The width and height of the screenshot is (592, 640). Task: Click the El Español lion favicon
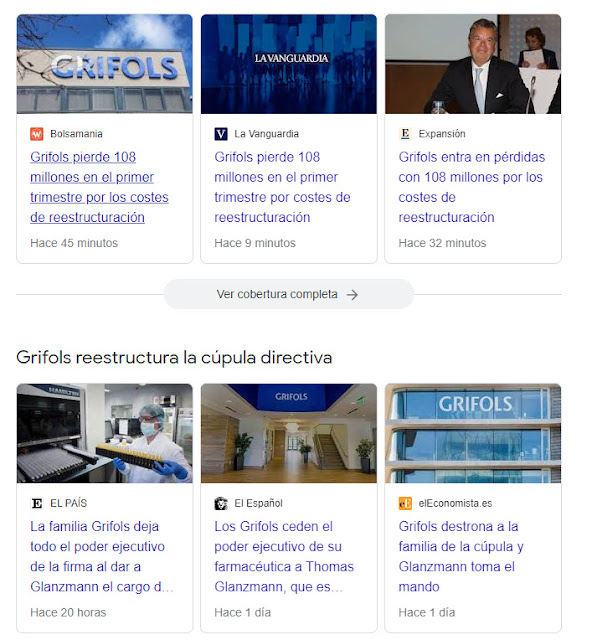pyautogui.click(x=221, y=503)
